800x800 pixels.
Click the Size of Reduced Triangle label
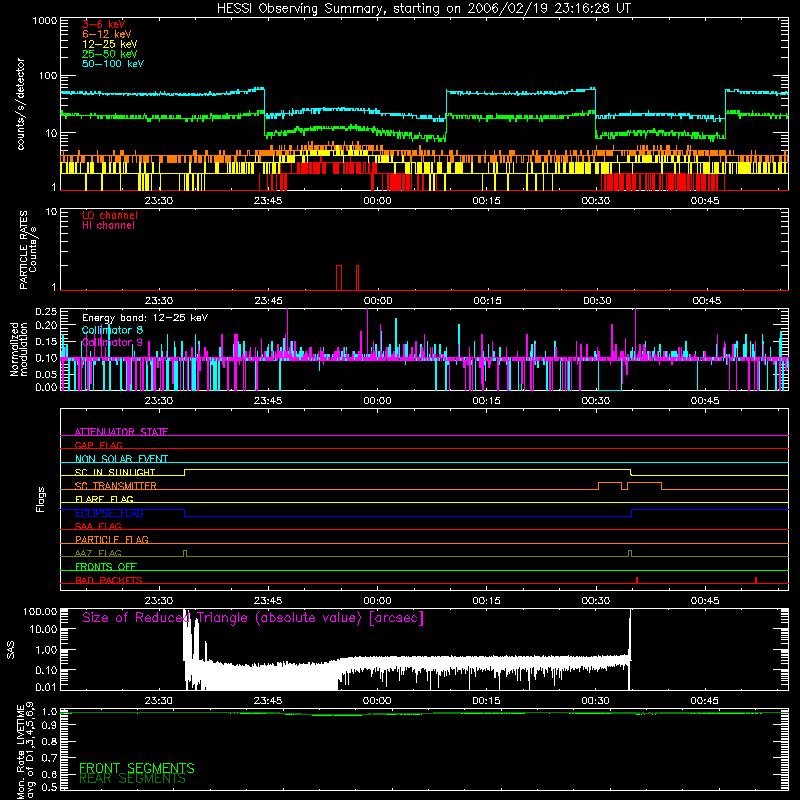click(x=253, y=618)
